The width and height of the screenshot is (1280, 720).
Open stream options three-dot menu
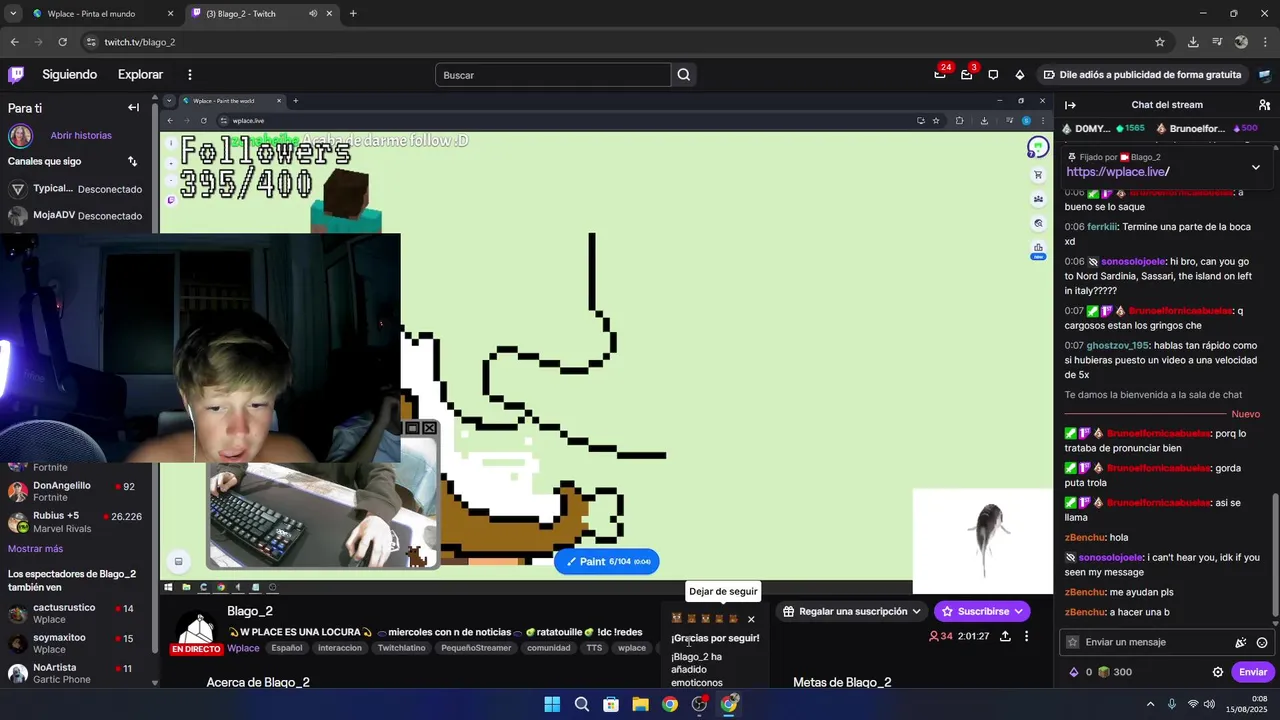[x=1026, y=636]
